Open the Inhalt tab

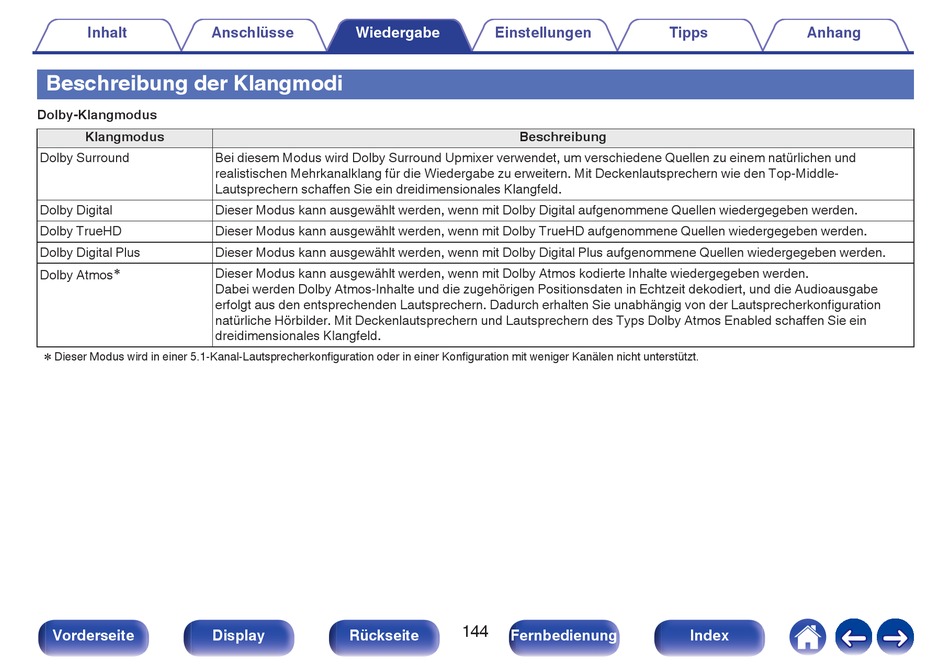click(107, 33)
